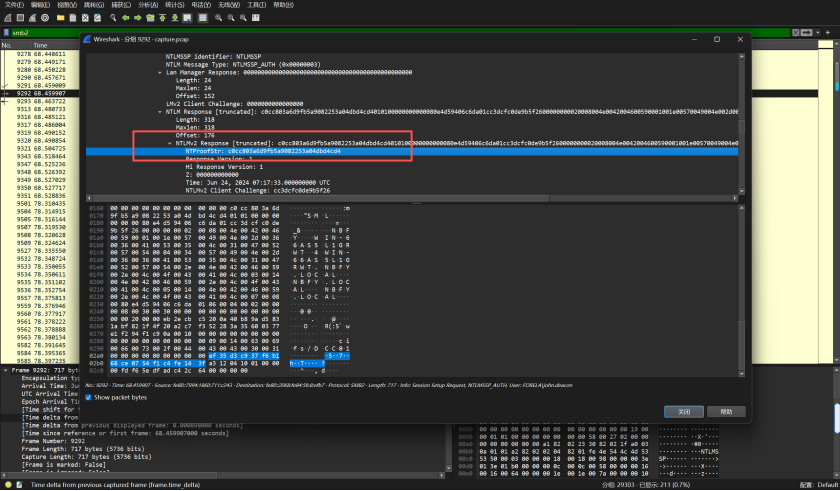Click the stop capture square icon
Screen dimensions: 840x491
coord(18,17)
